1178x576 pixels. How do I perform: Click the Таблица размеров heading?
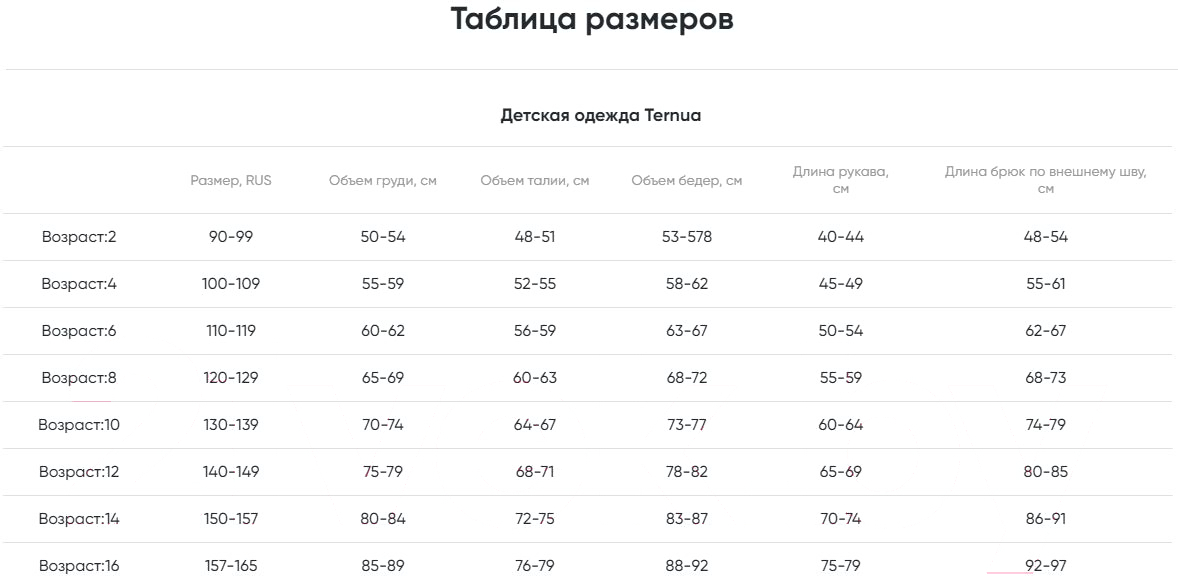tap(592, 20)
